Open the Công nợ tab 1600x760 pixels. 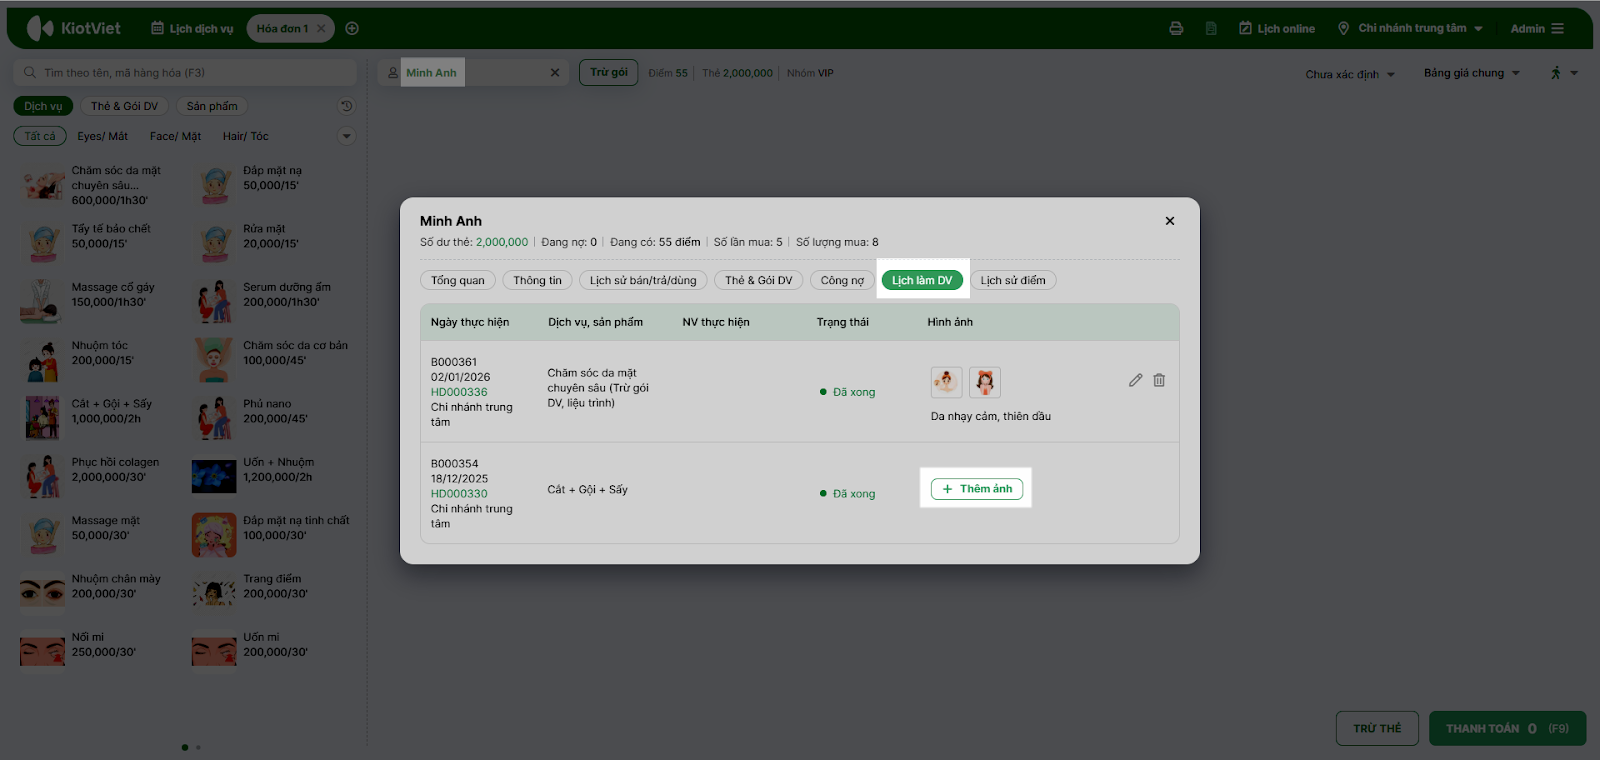coord(842,281)
